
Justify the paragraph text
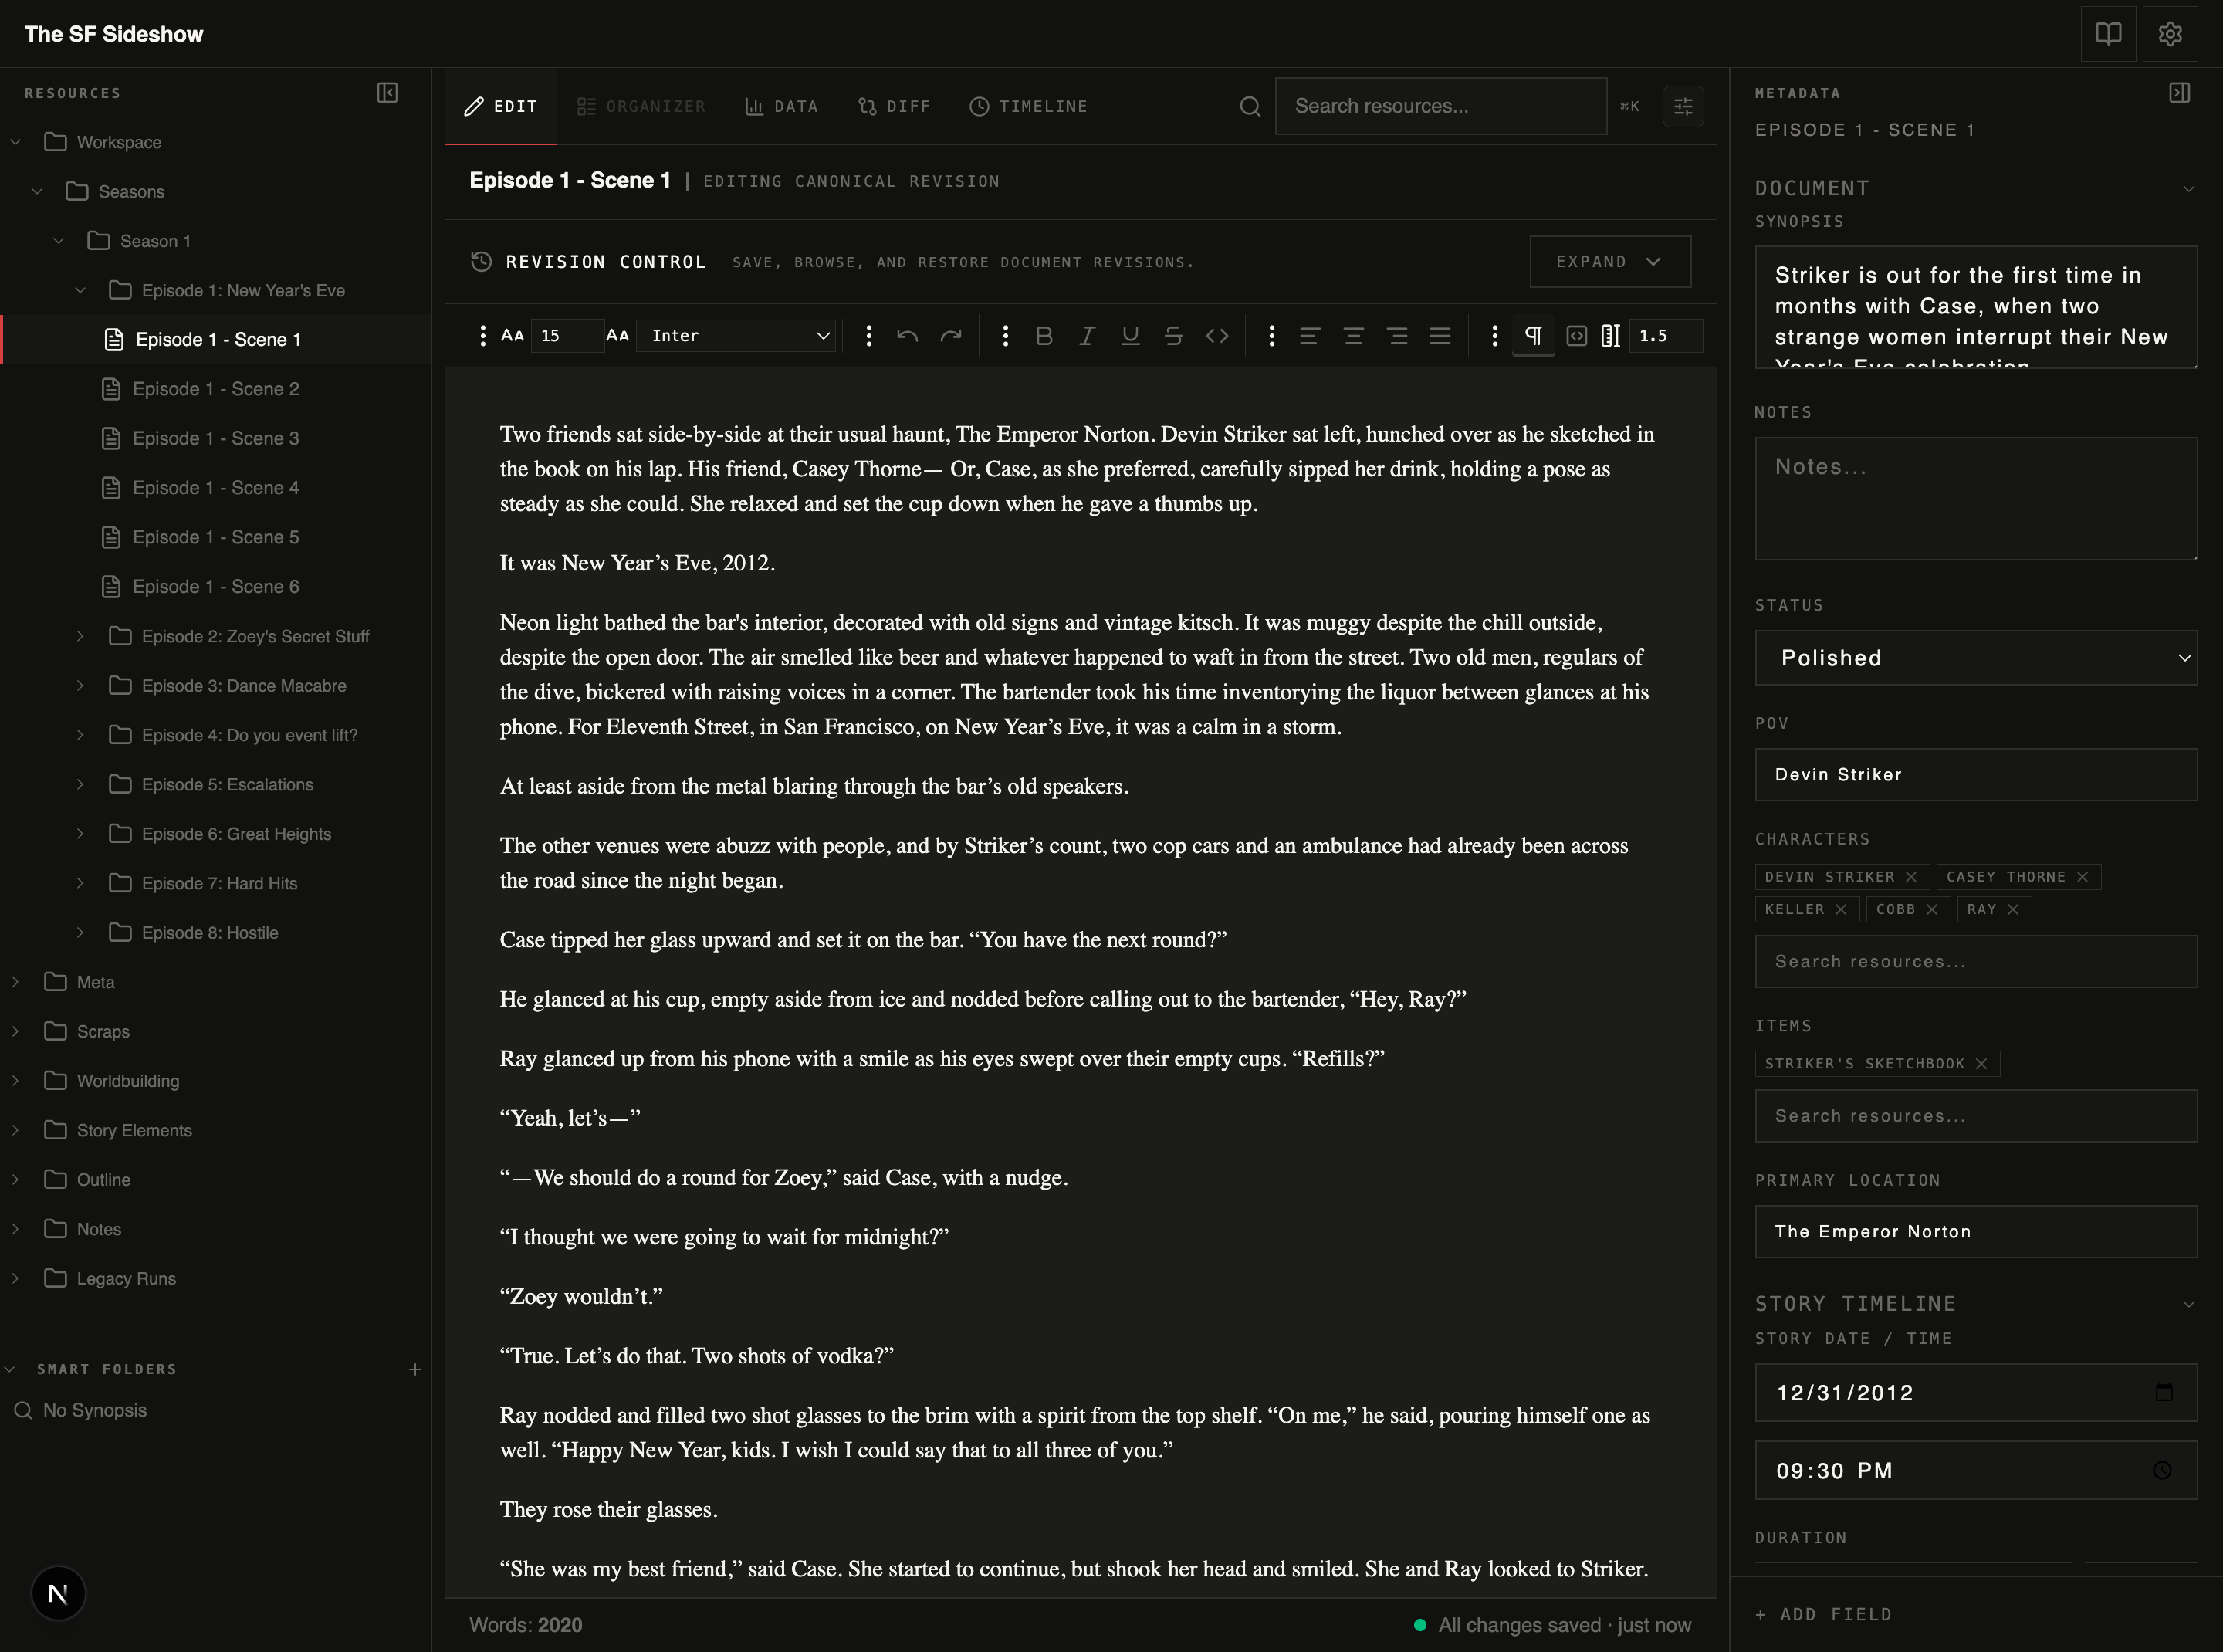(1440, 336)
